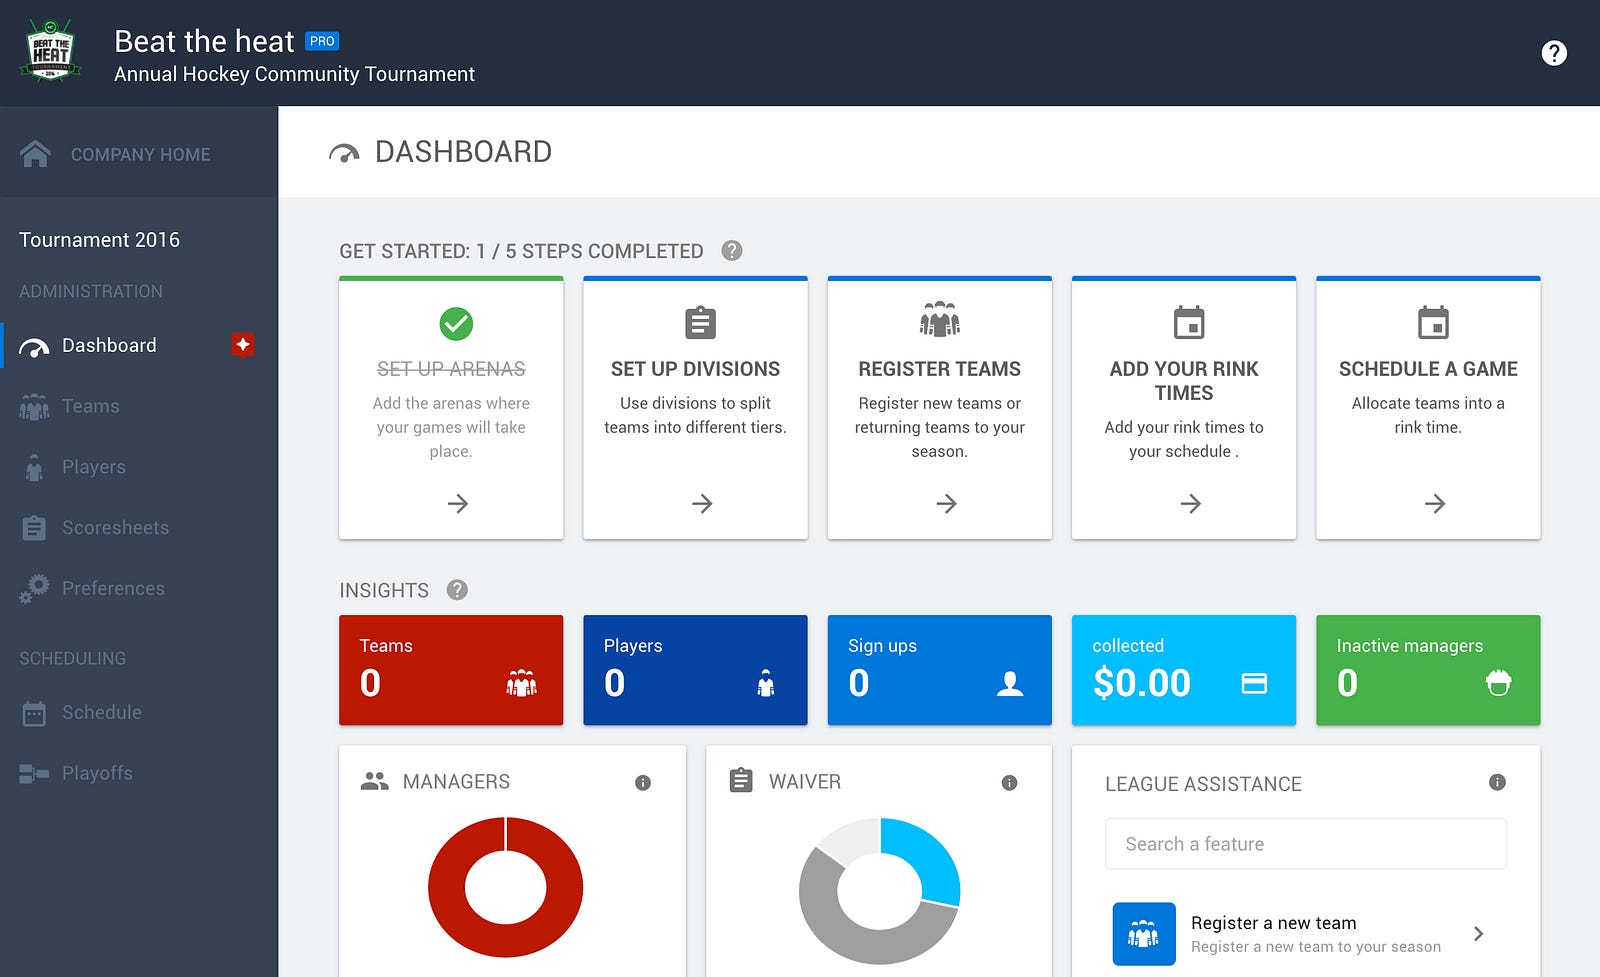Click the red Teams insight tile
The image size is (1600, 977).
point(450,669)
